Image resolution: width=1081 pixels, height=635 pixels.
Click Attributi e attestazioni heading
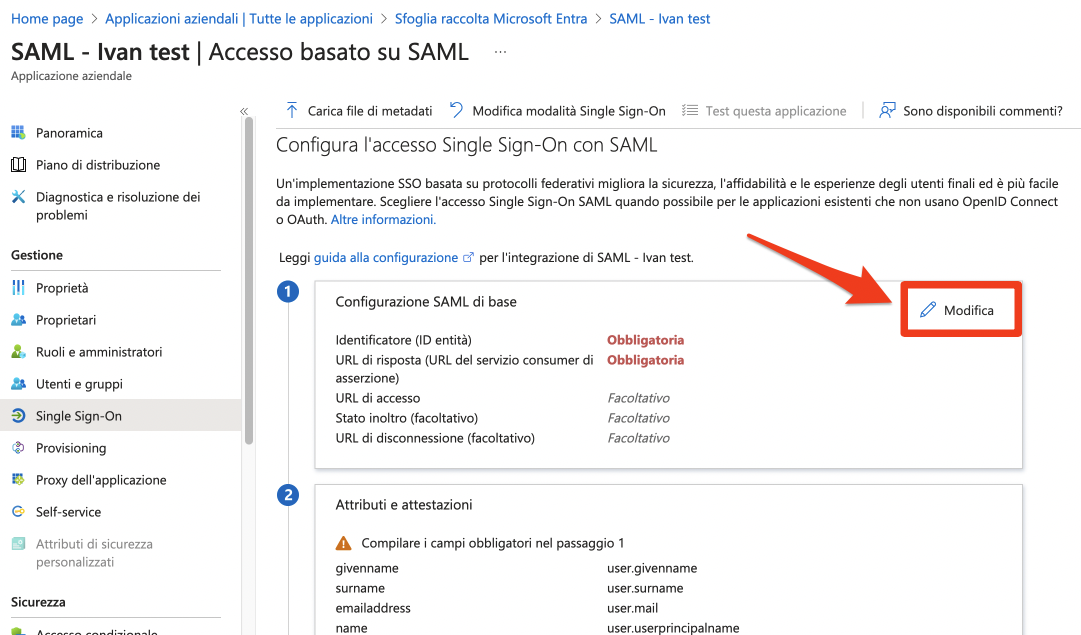click(404, 505)
